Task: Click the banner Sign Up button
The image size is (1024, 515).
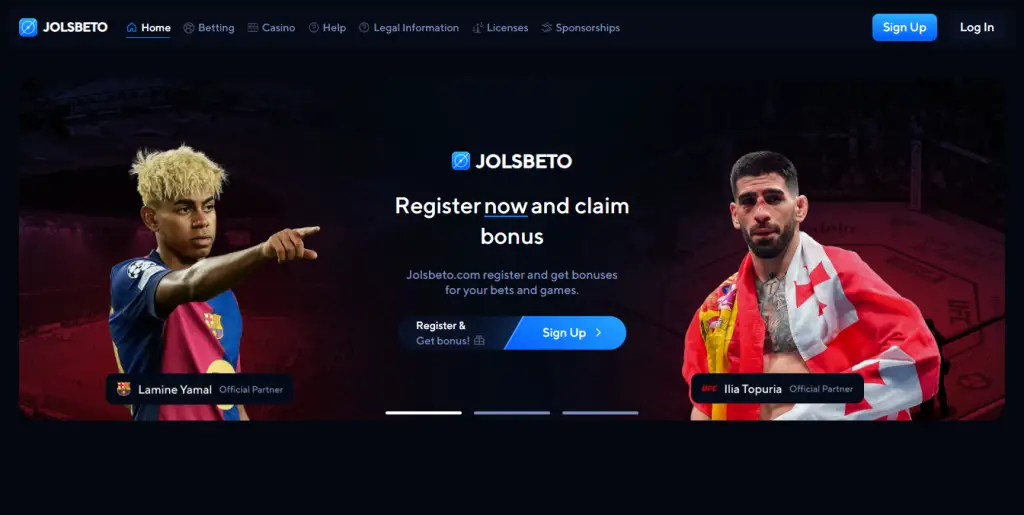Action: pos(565,333)
